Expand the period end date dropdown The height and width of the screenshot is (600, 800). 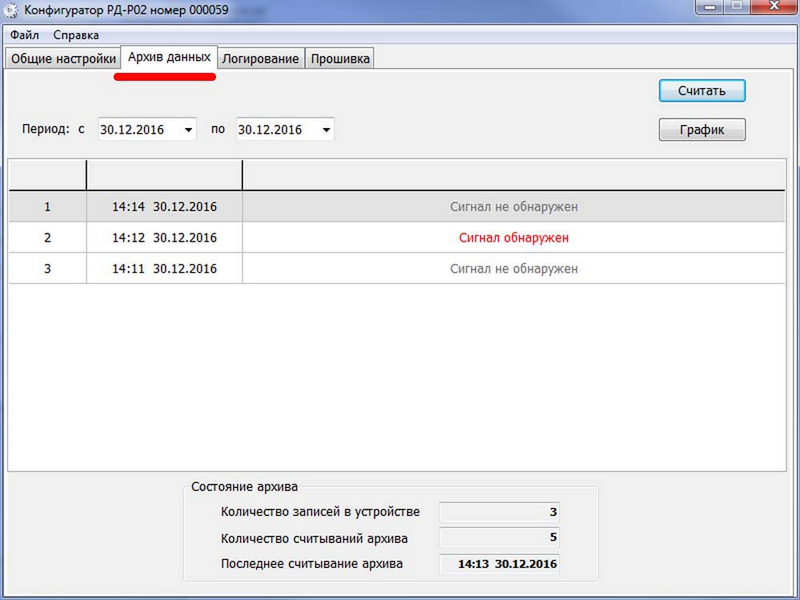click(x=326, y=130)
